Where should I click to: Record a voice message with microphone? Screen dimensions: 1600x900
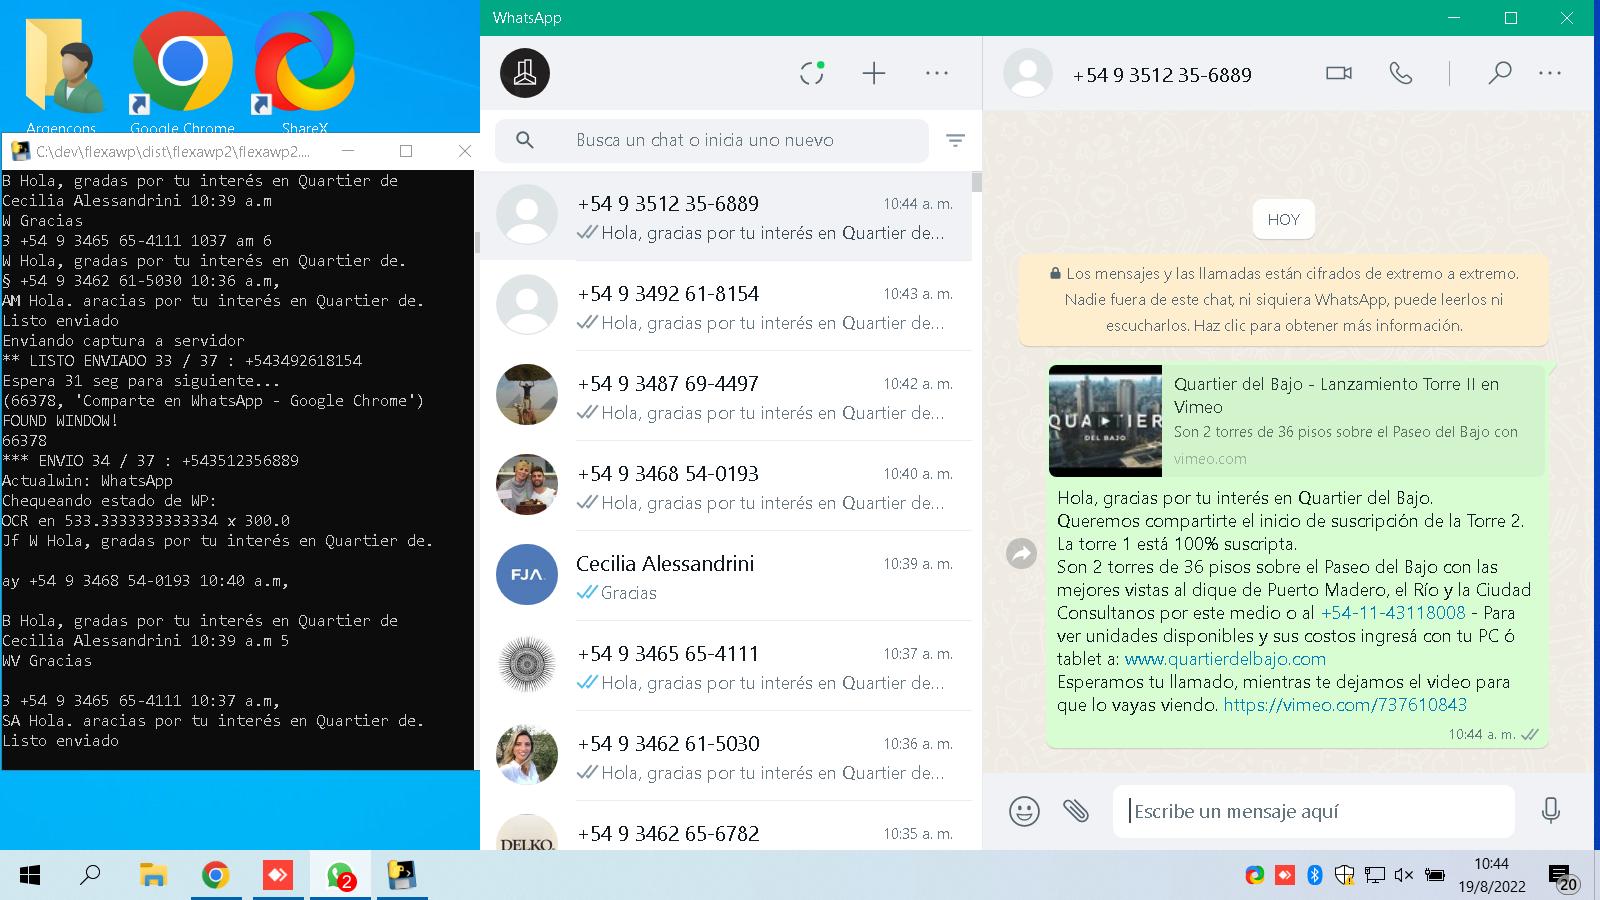tap(1551, 811)
